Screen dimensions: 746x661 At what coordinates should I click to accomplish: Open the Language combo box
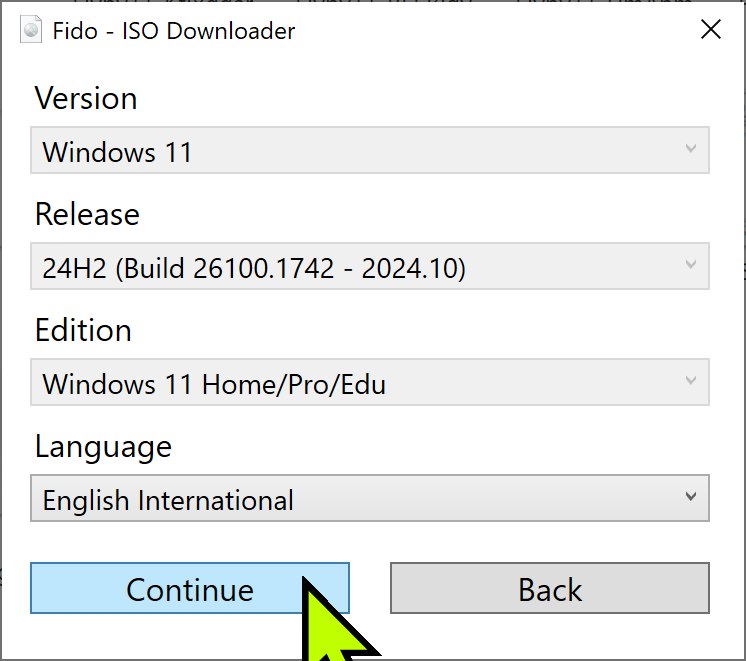(x=369, y=499)
